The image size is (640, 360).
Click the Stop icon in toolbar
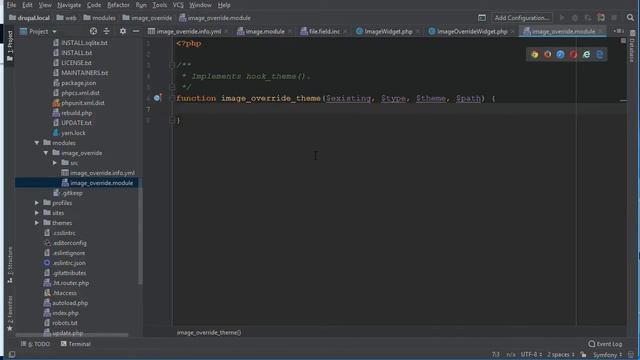(613, 18)
